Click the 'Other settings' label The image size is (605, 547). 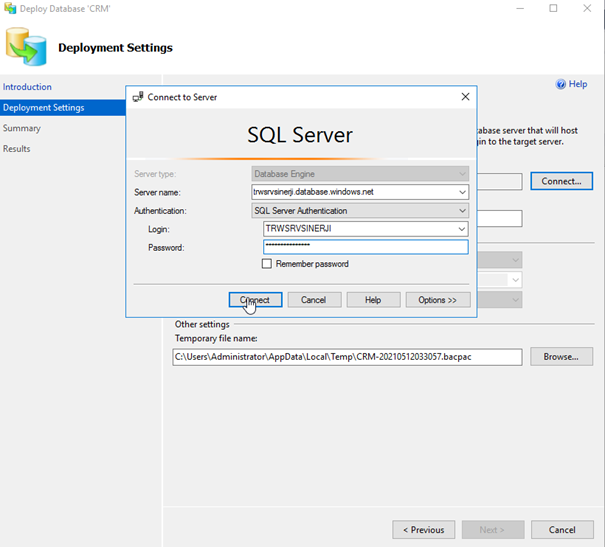point(202,324)
